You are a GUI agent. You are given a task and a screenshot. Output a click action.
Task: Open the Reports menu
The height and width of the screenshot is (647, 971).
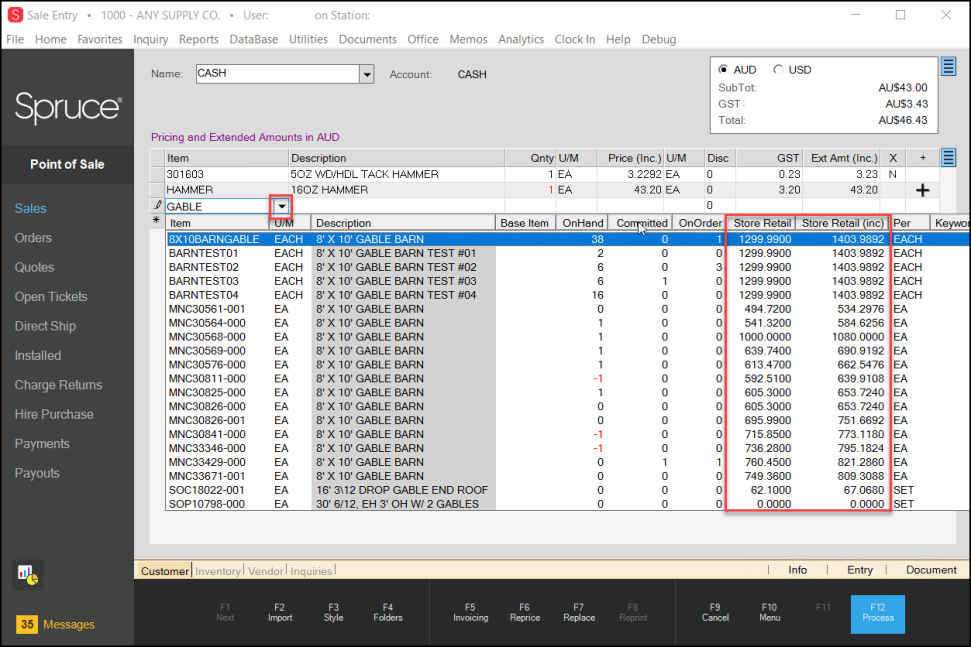199,39
